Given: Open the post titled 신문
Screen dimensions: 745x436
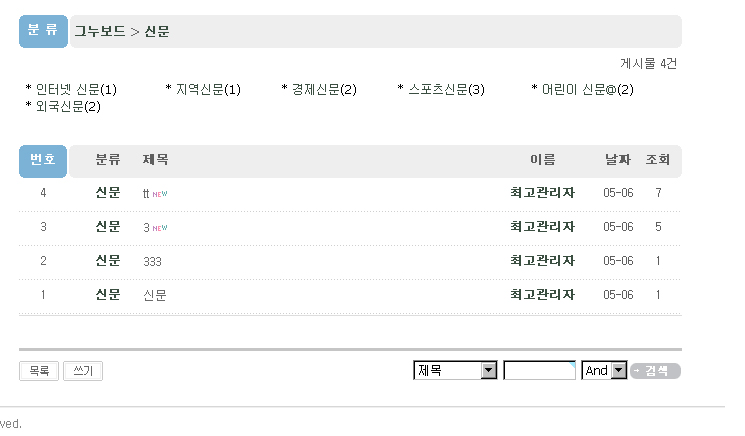Looking at the screenshot, I should click(154, 295).
